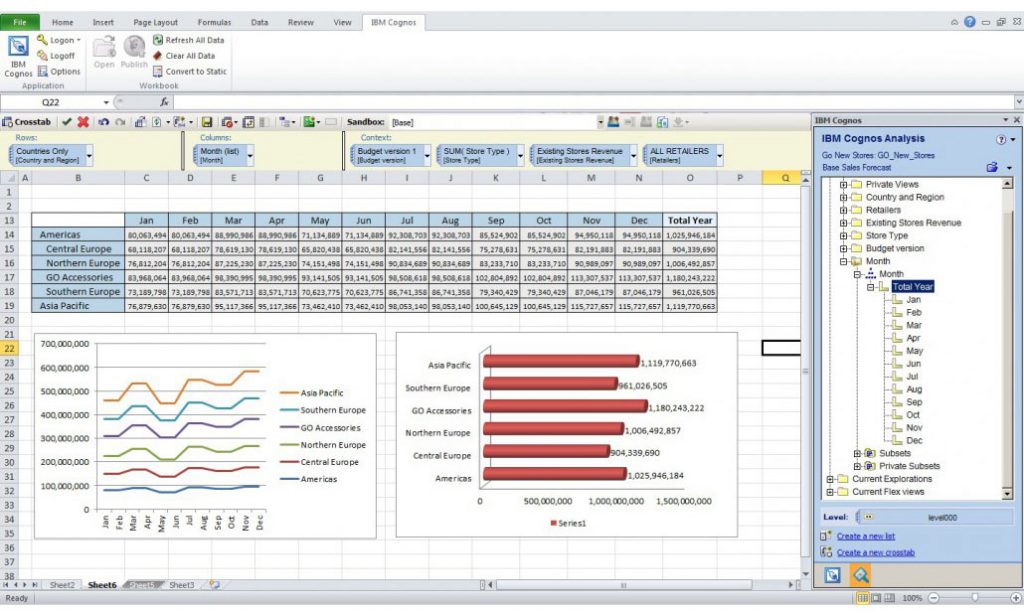Open the Existing Stores Revenue context dropdown
This screenshot has height=616, width=1024.
(633, 155)
